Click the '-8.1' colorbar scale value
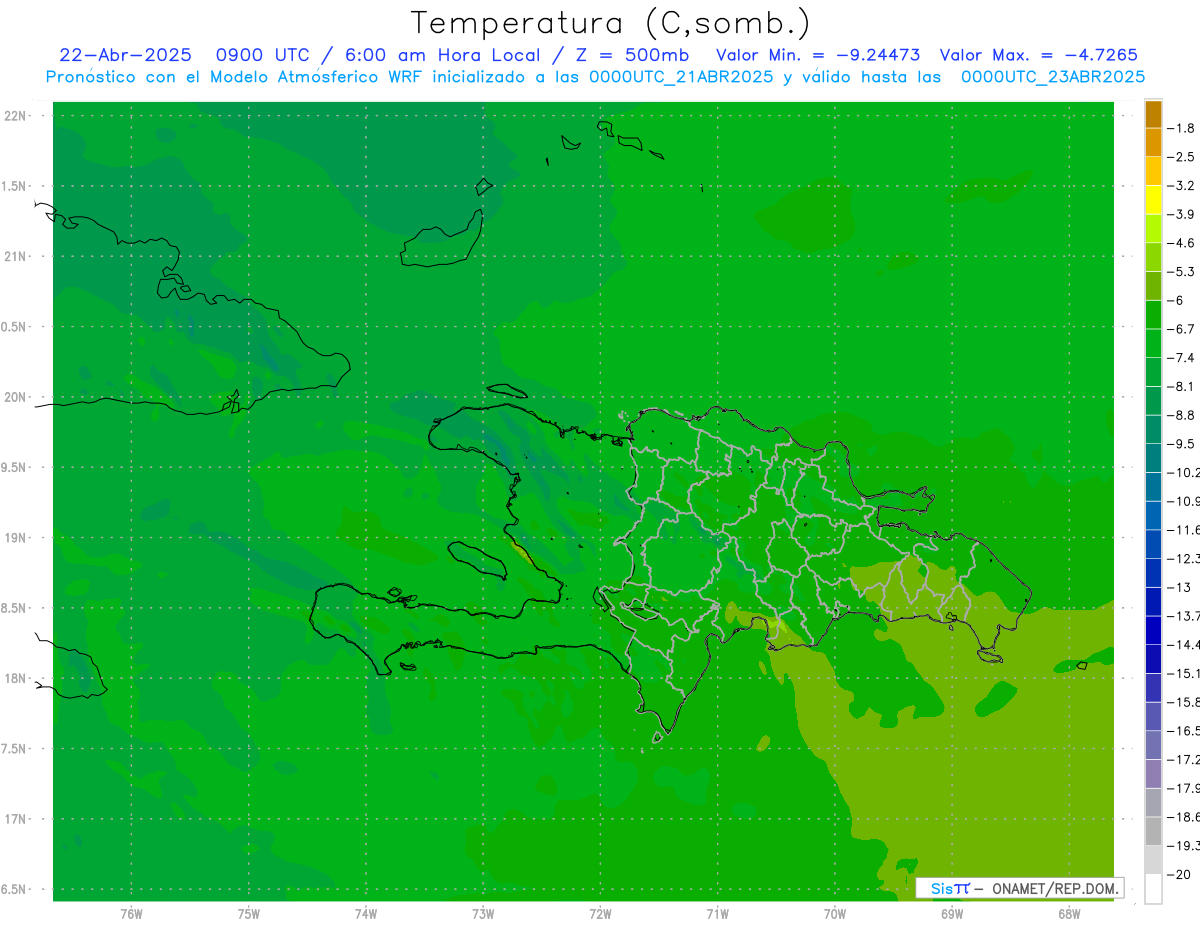Screen dimensions: 1200x927 click(1181, 387)
